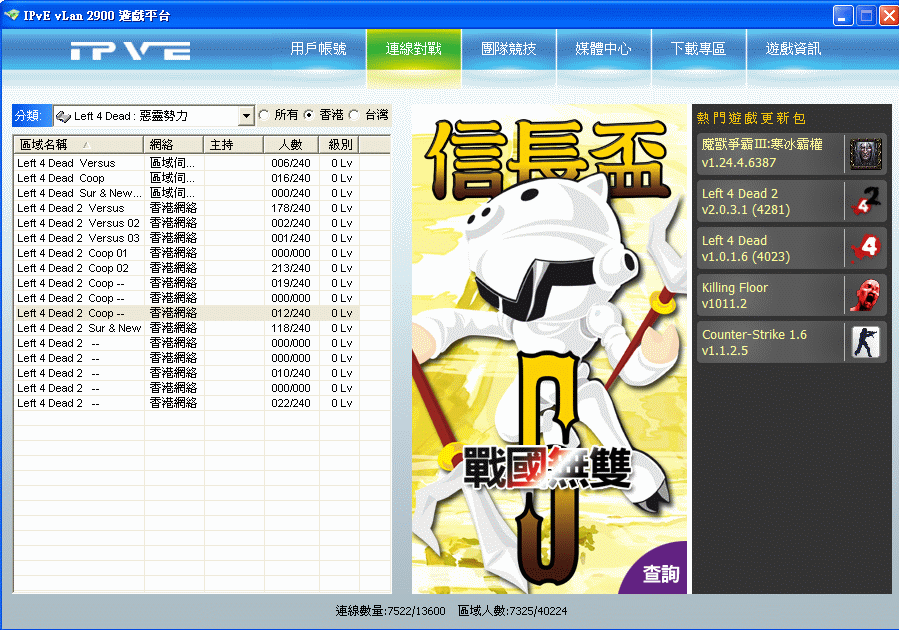
Task: Select Left 4 Dead 2 -- row with 010/240
Action: point(186,373)
